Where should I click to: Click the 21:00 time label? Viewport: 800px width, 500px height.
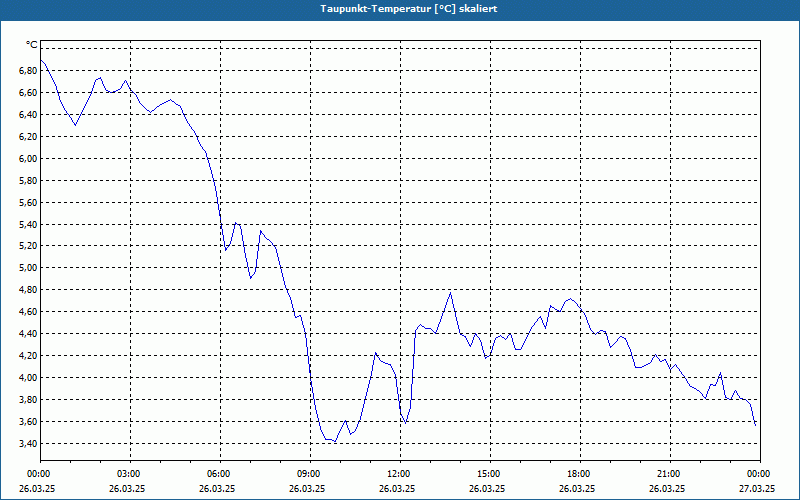670,474
